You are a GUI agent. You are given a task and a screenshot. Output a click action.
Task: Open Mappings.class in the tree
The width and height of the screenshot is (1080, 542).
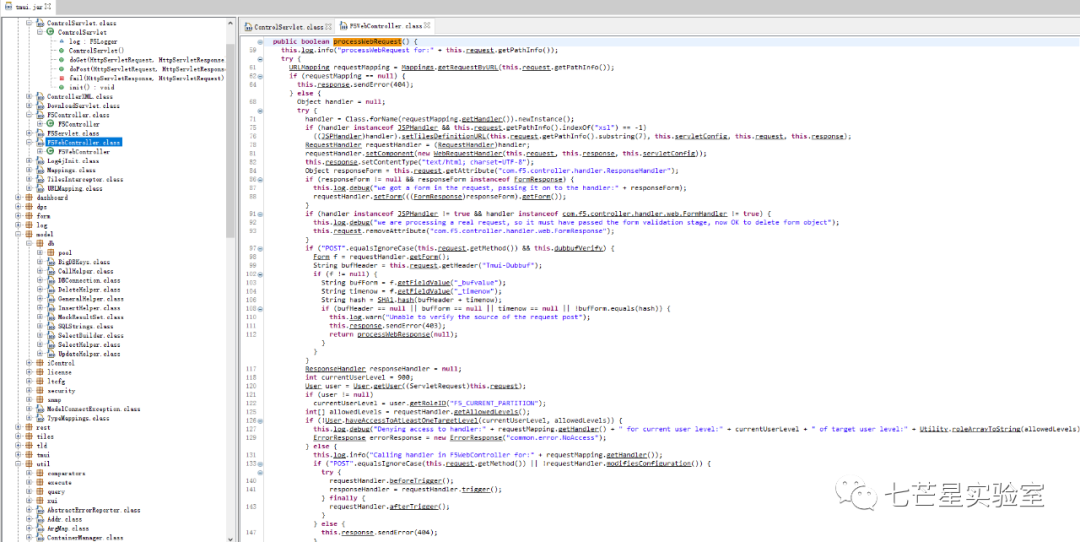[x=71, y=170]
